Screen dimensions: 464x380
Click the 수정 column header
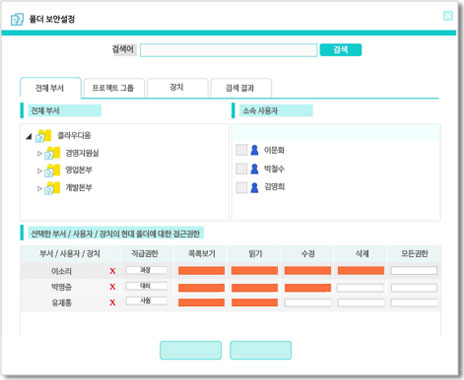308,254
